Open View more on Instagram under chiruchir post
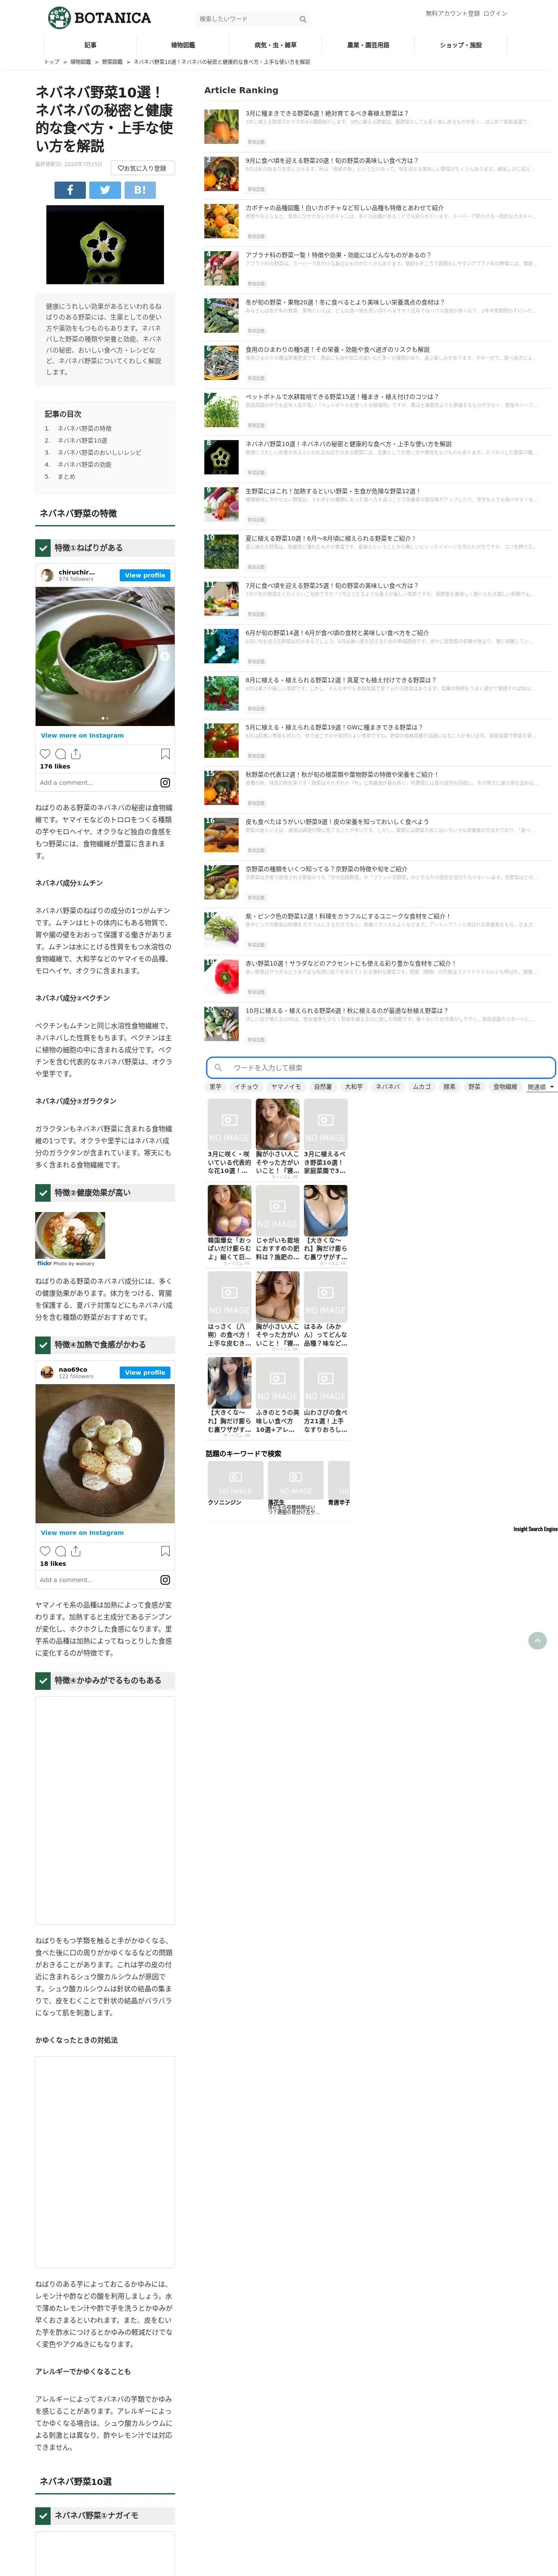Image resolution: width=558 pixels, height=2576 pixels. 82,735
